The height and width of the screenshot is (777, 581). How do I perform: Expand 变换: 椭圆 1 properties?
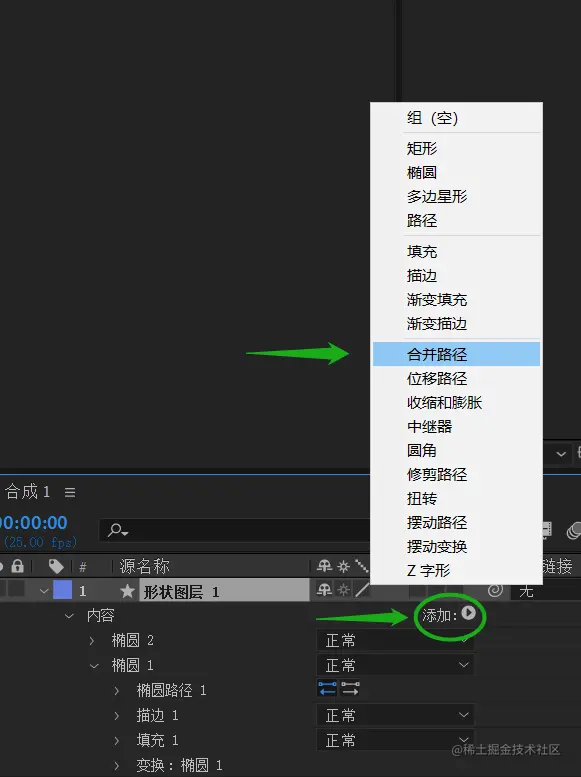[116, 766]
